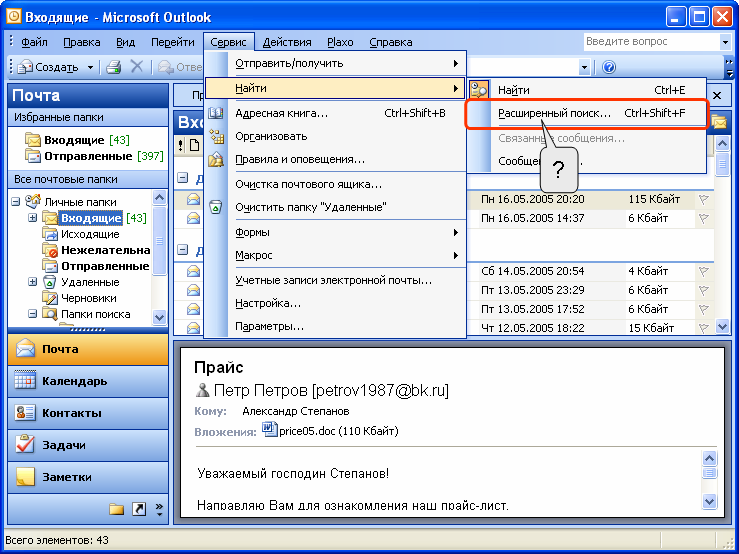Open the Файл menu
The image size is (739, 554).
pyautogui.click(x=34, y=42)
